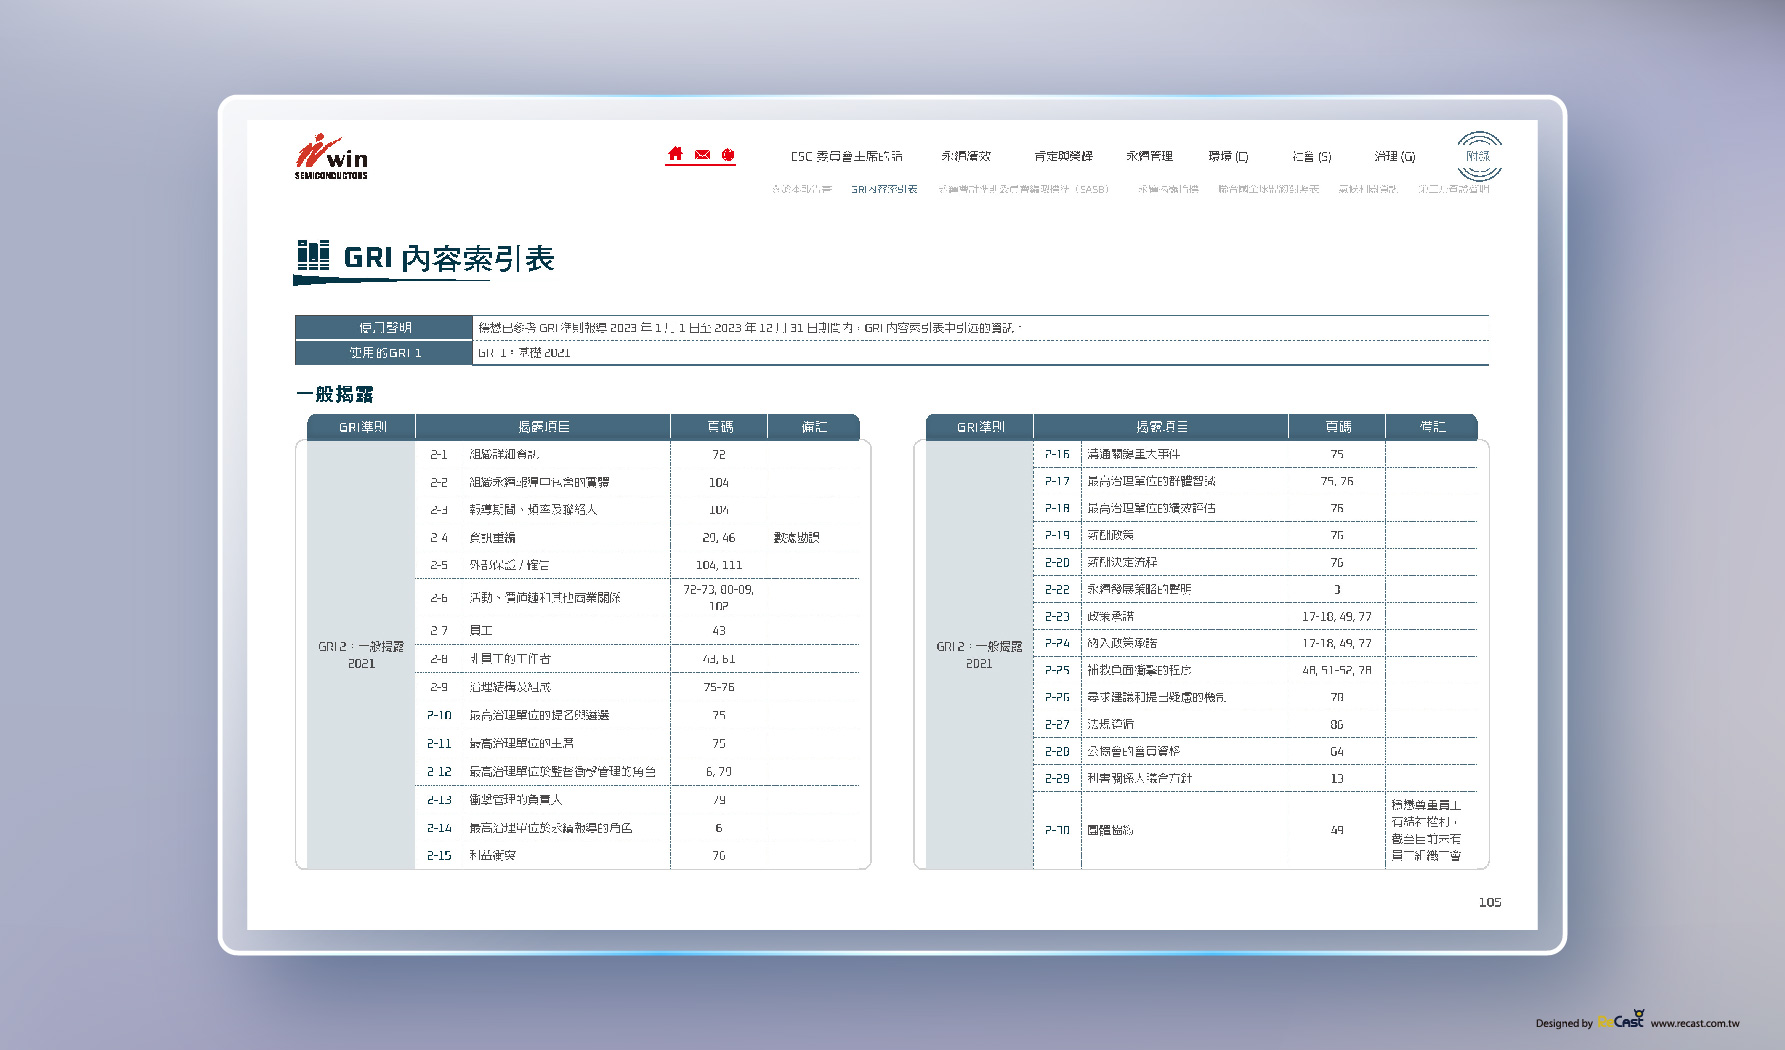The height and width of the screenshot is (1050, 1785).
Task: Open the 永續管理 menu item
Action: tap(1149, 156)
